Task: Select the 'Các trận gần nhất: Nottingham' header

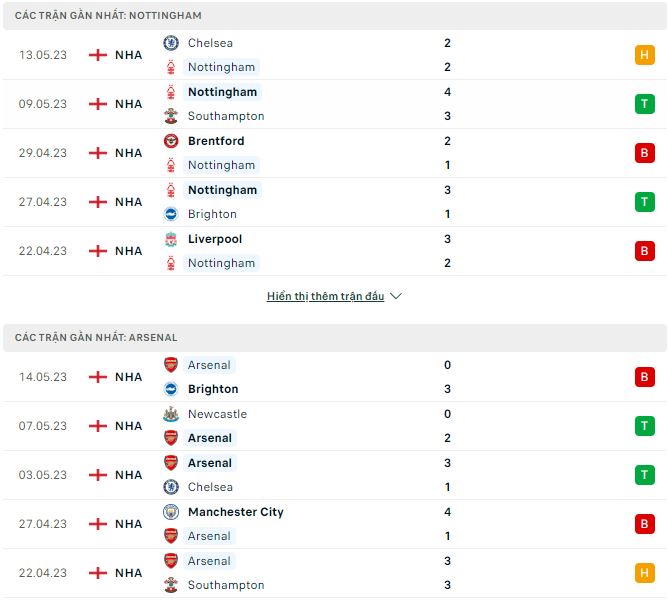Action: [108, 16]
